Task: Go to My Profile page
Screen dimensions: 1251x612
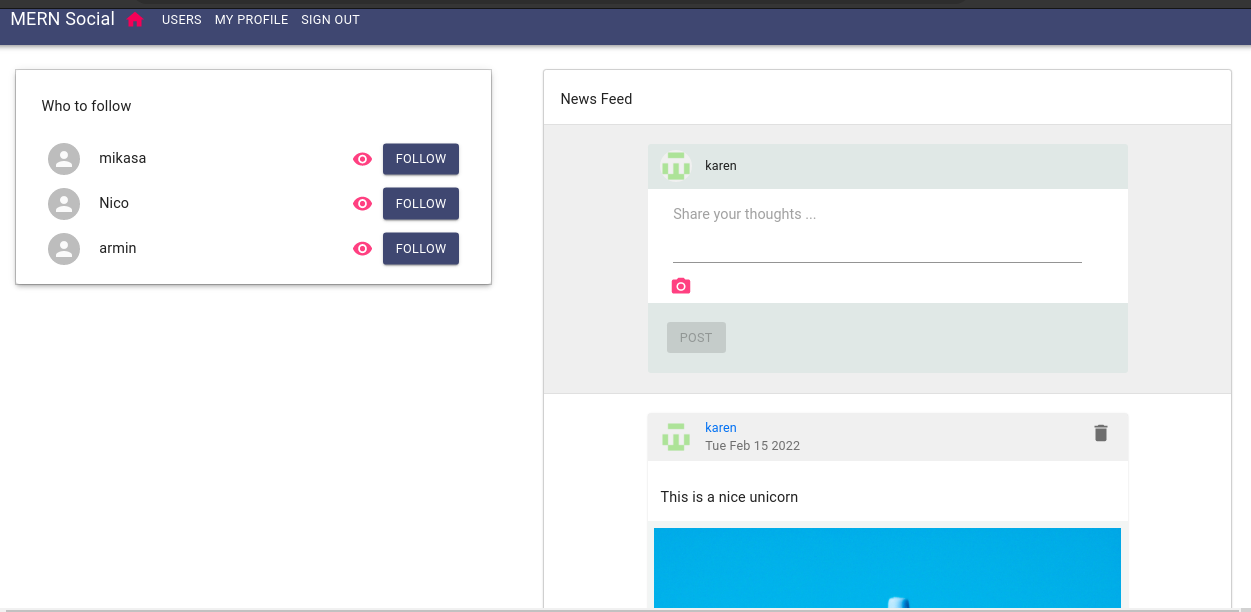Action: [251, 20]
